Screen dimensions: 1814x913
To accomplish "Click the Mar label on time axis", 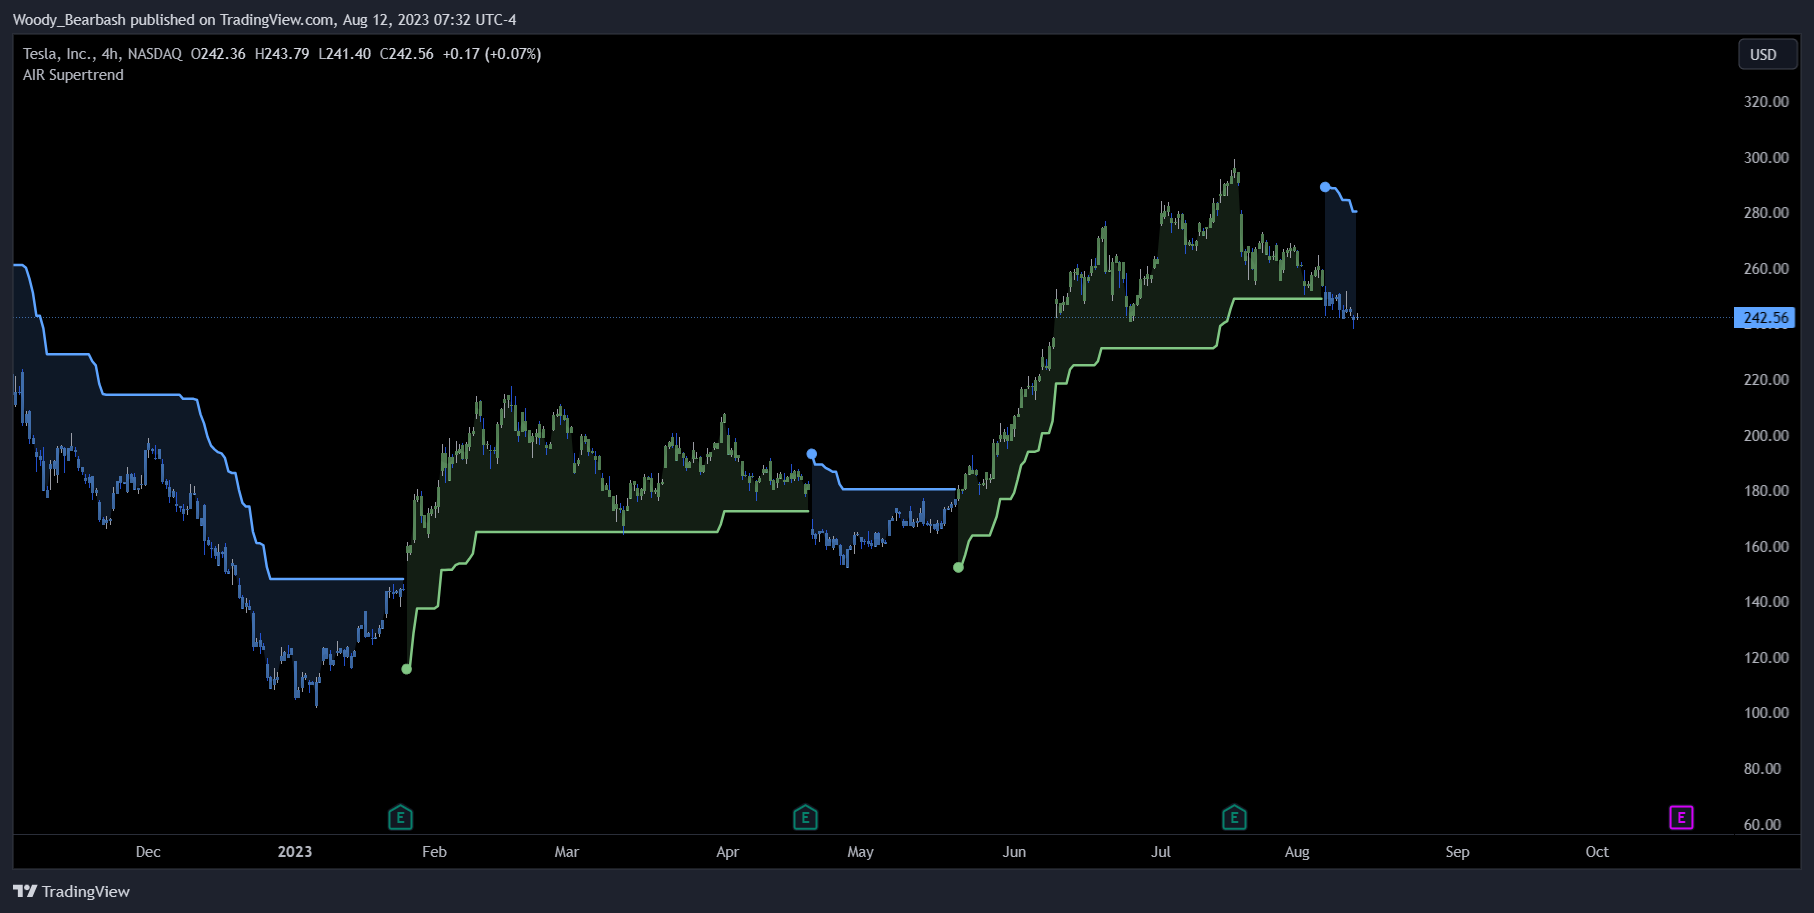I will click(567, 852).
